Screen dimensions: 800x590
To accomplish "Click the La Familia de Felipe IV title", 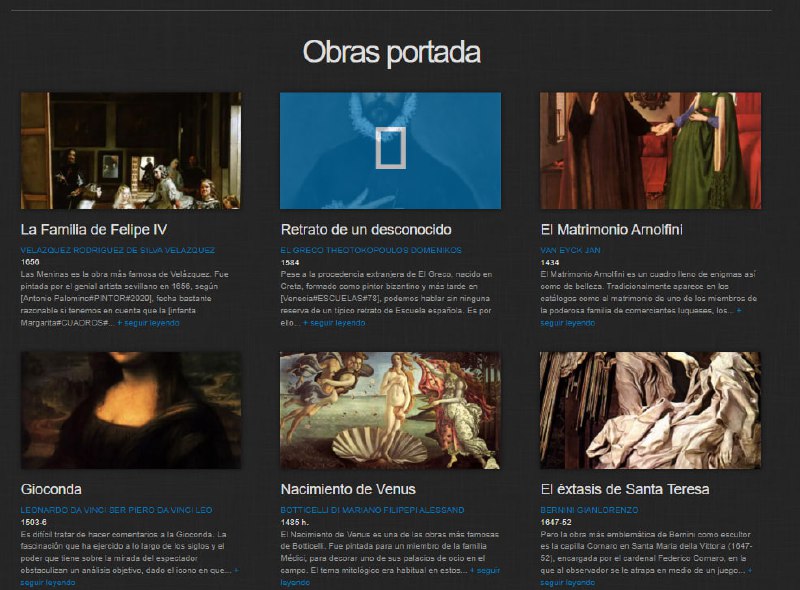I will coord(94,229).
